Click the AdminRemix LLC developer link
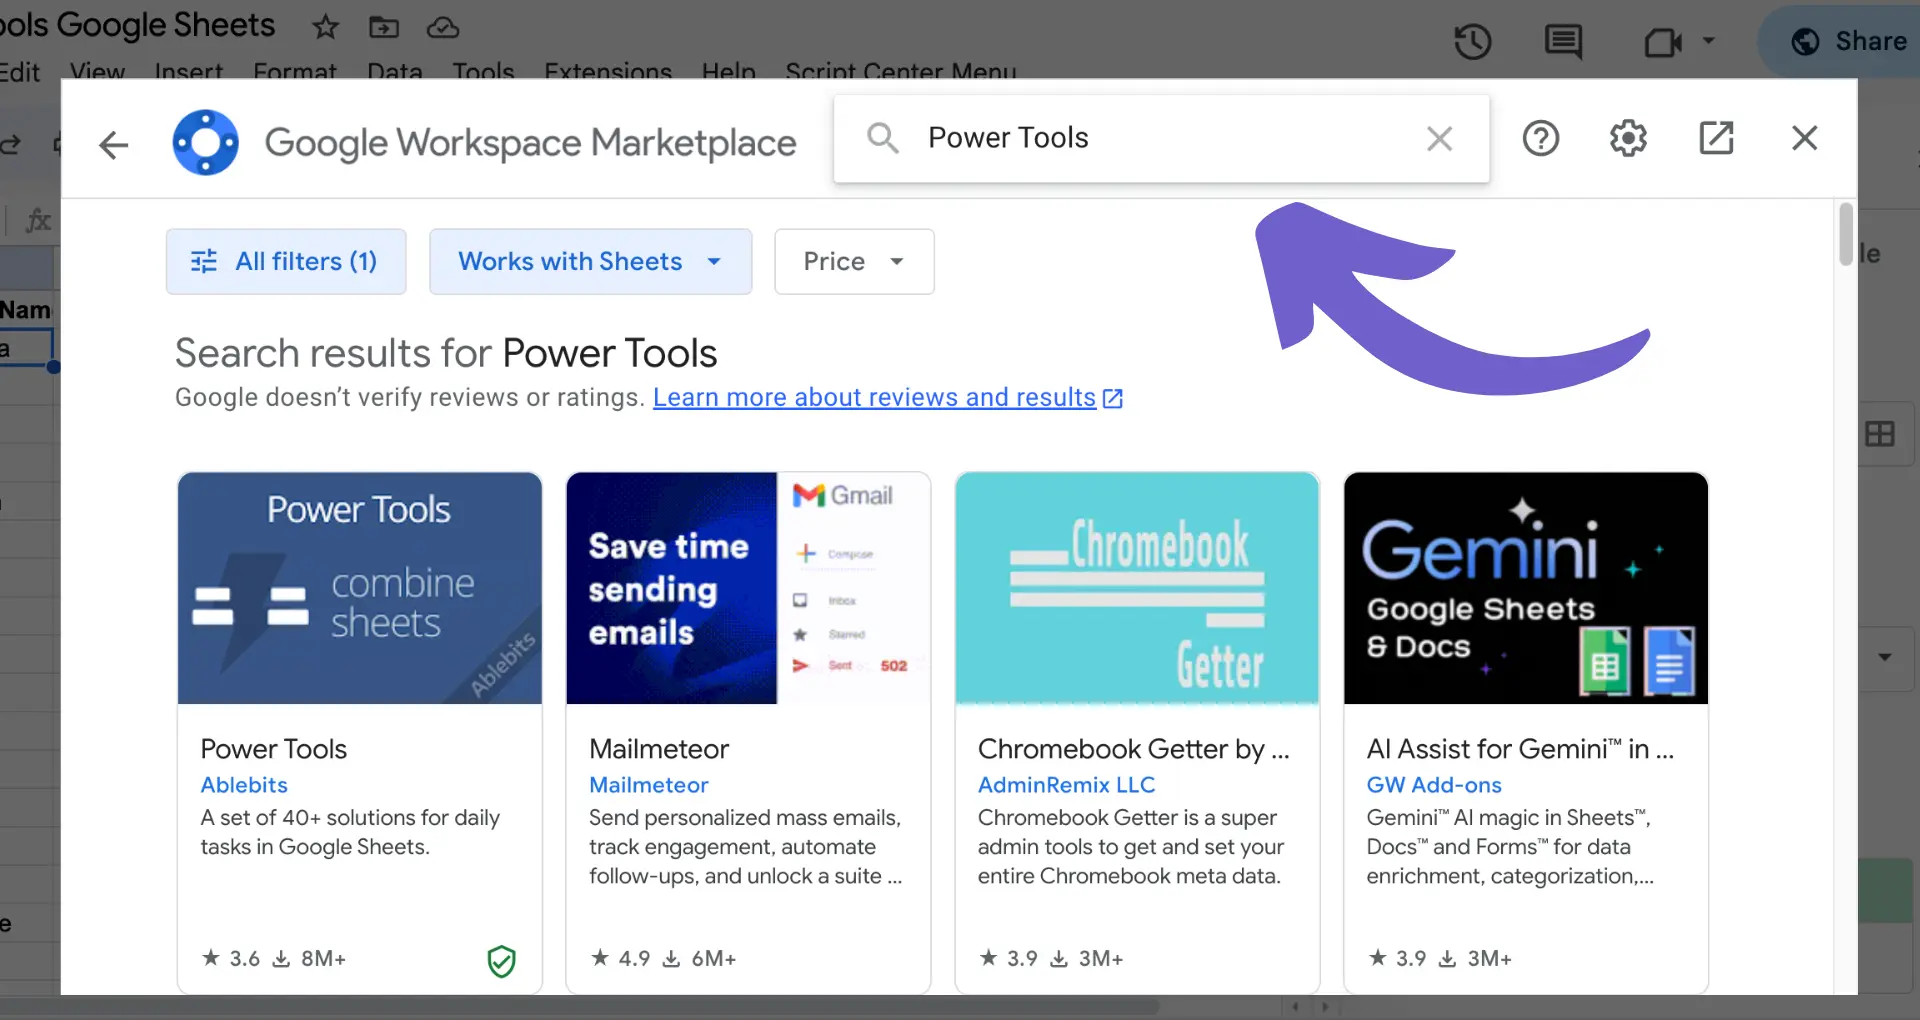The height and width of the screenshot is (1020, 1920). pyautogui.click(x=1066, y=785)
